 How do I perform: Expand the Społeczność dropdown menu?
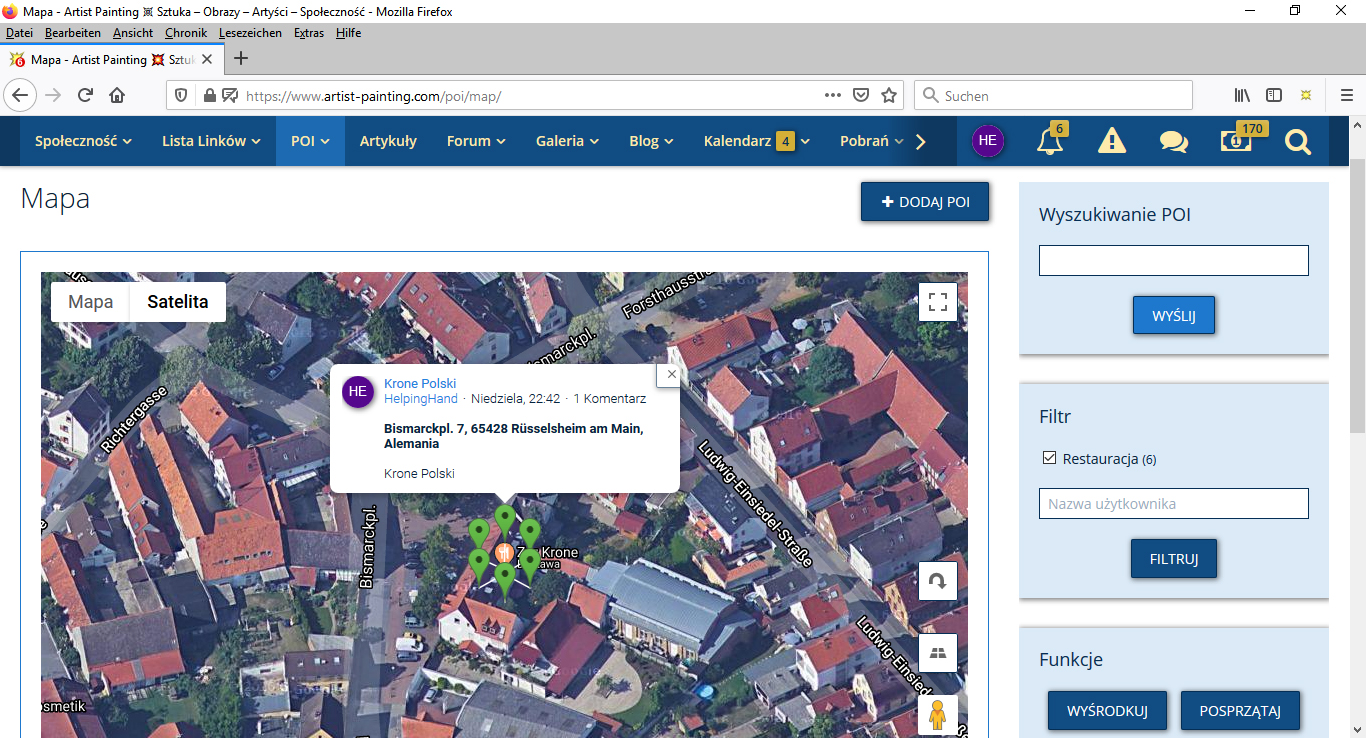pyautogui.click(x=83, y=141)
